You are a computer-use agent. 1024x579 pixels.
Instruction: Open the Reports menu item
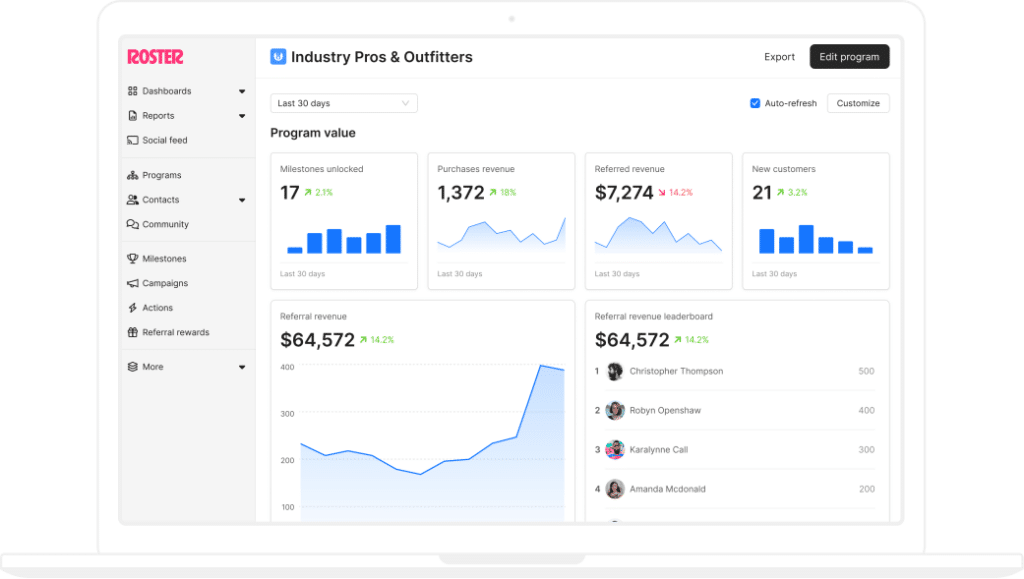pyautogui.click(x=160, y=115)
